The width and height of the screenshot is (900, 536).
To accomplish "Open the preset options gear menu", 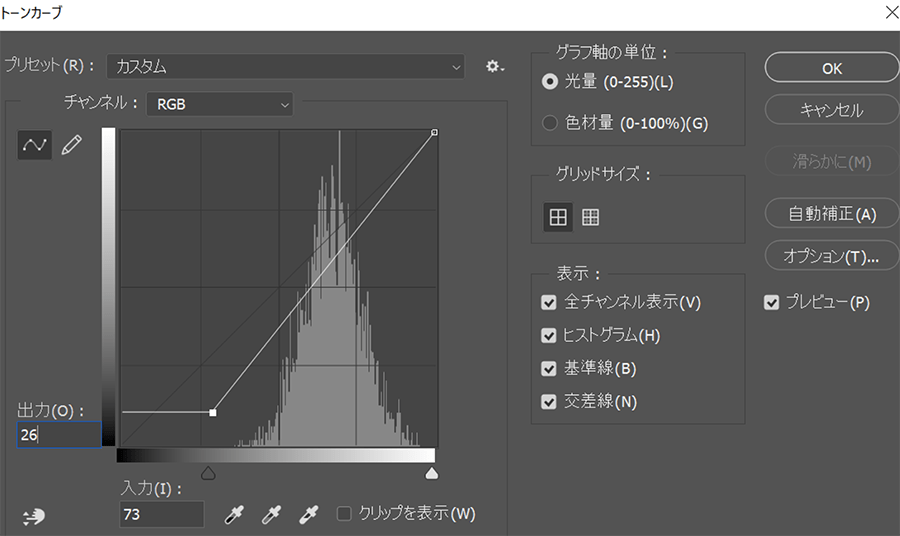I will pos(495,67).
